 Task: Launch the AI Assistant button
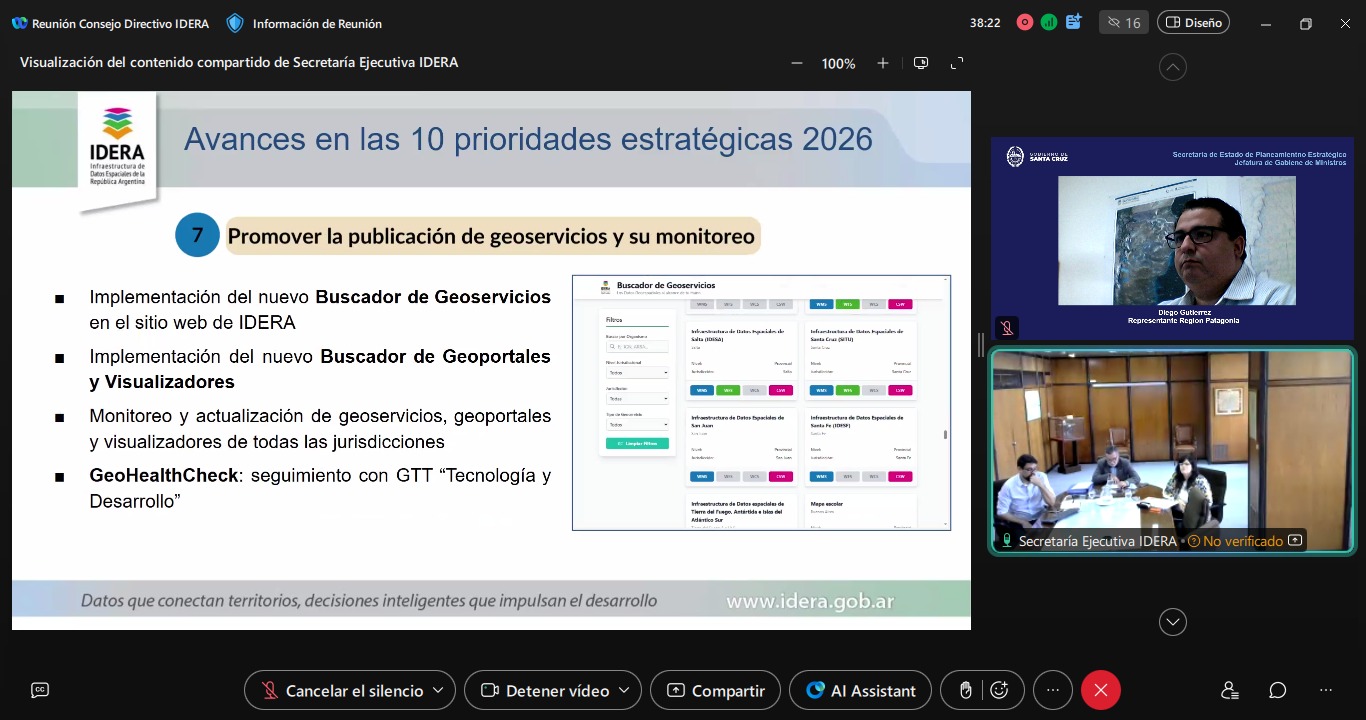click(860, 690)
